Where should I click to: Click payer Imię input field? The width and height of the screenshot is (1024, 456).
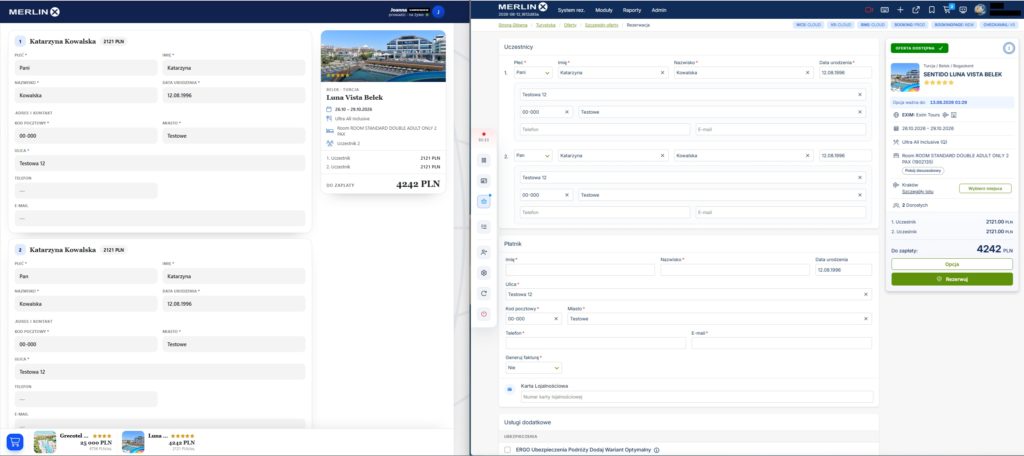click(x=580, y=270)
